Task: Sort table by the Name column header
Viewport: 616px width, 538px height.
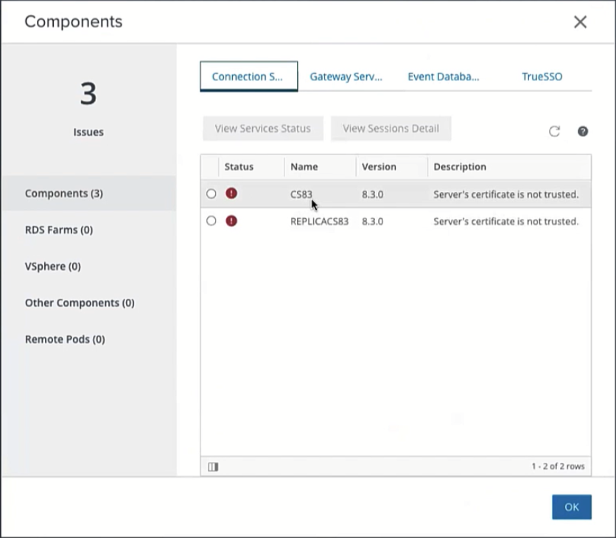Action: pos(304,167)
